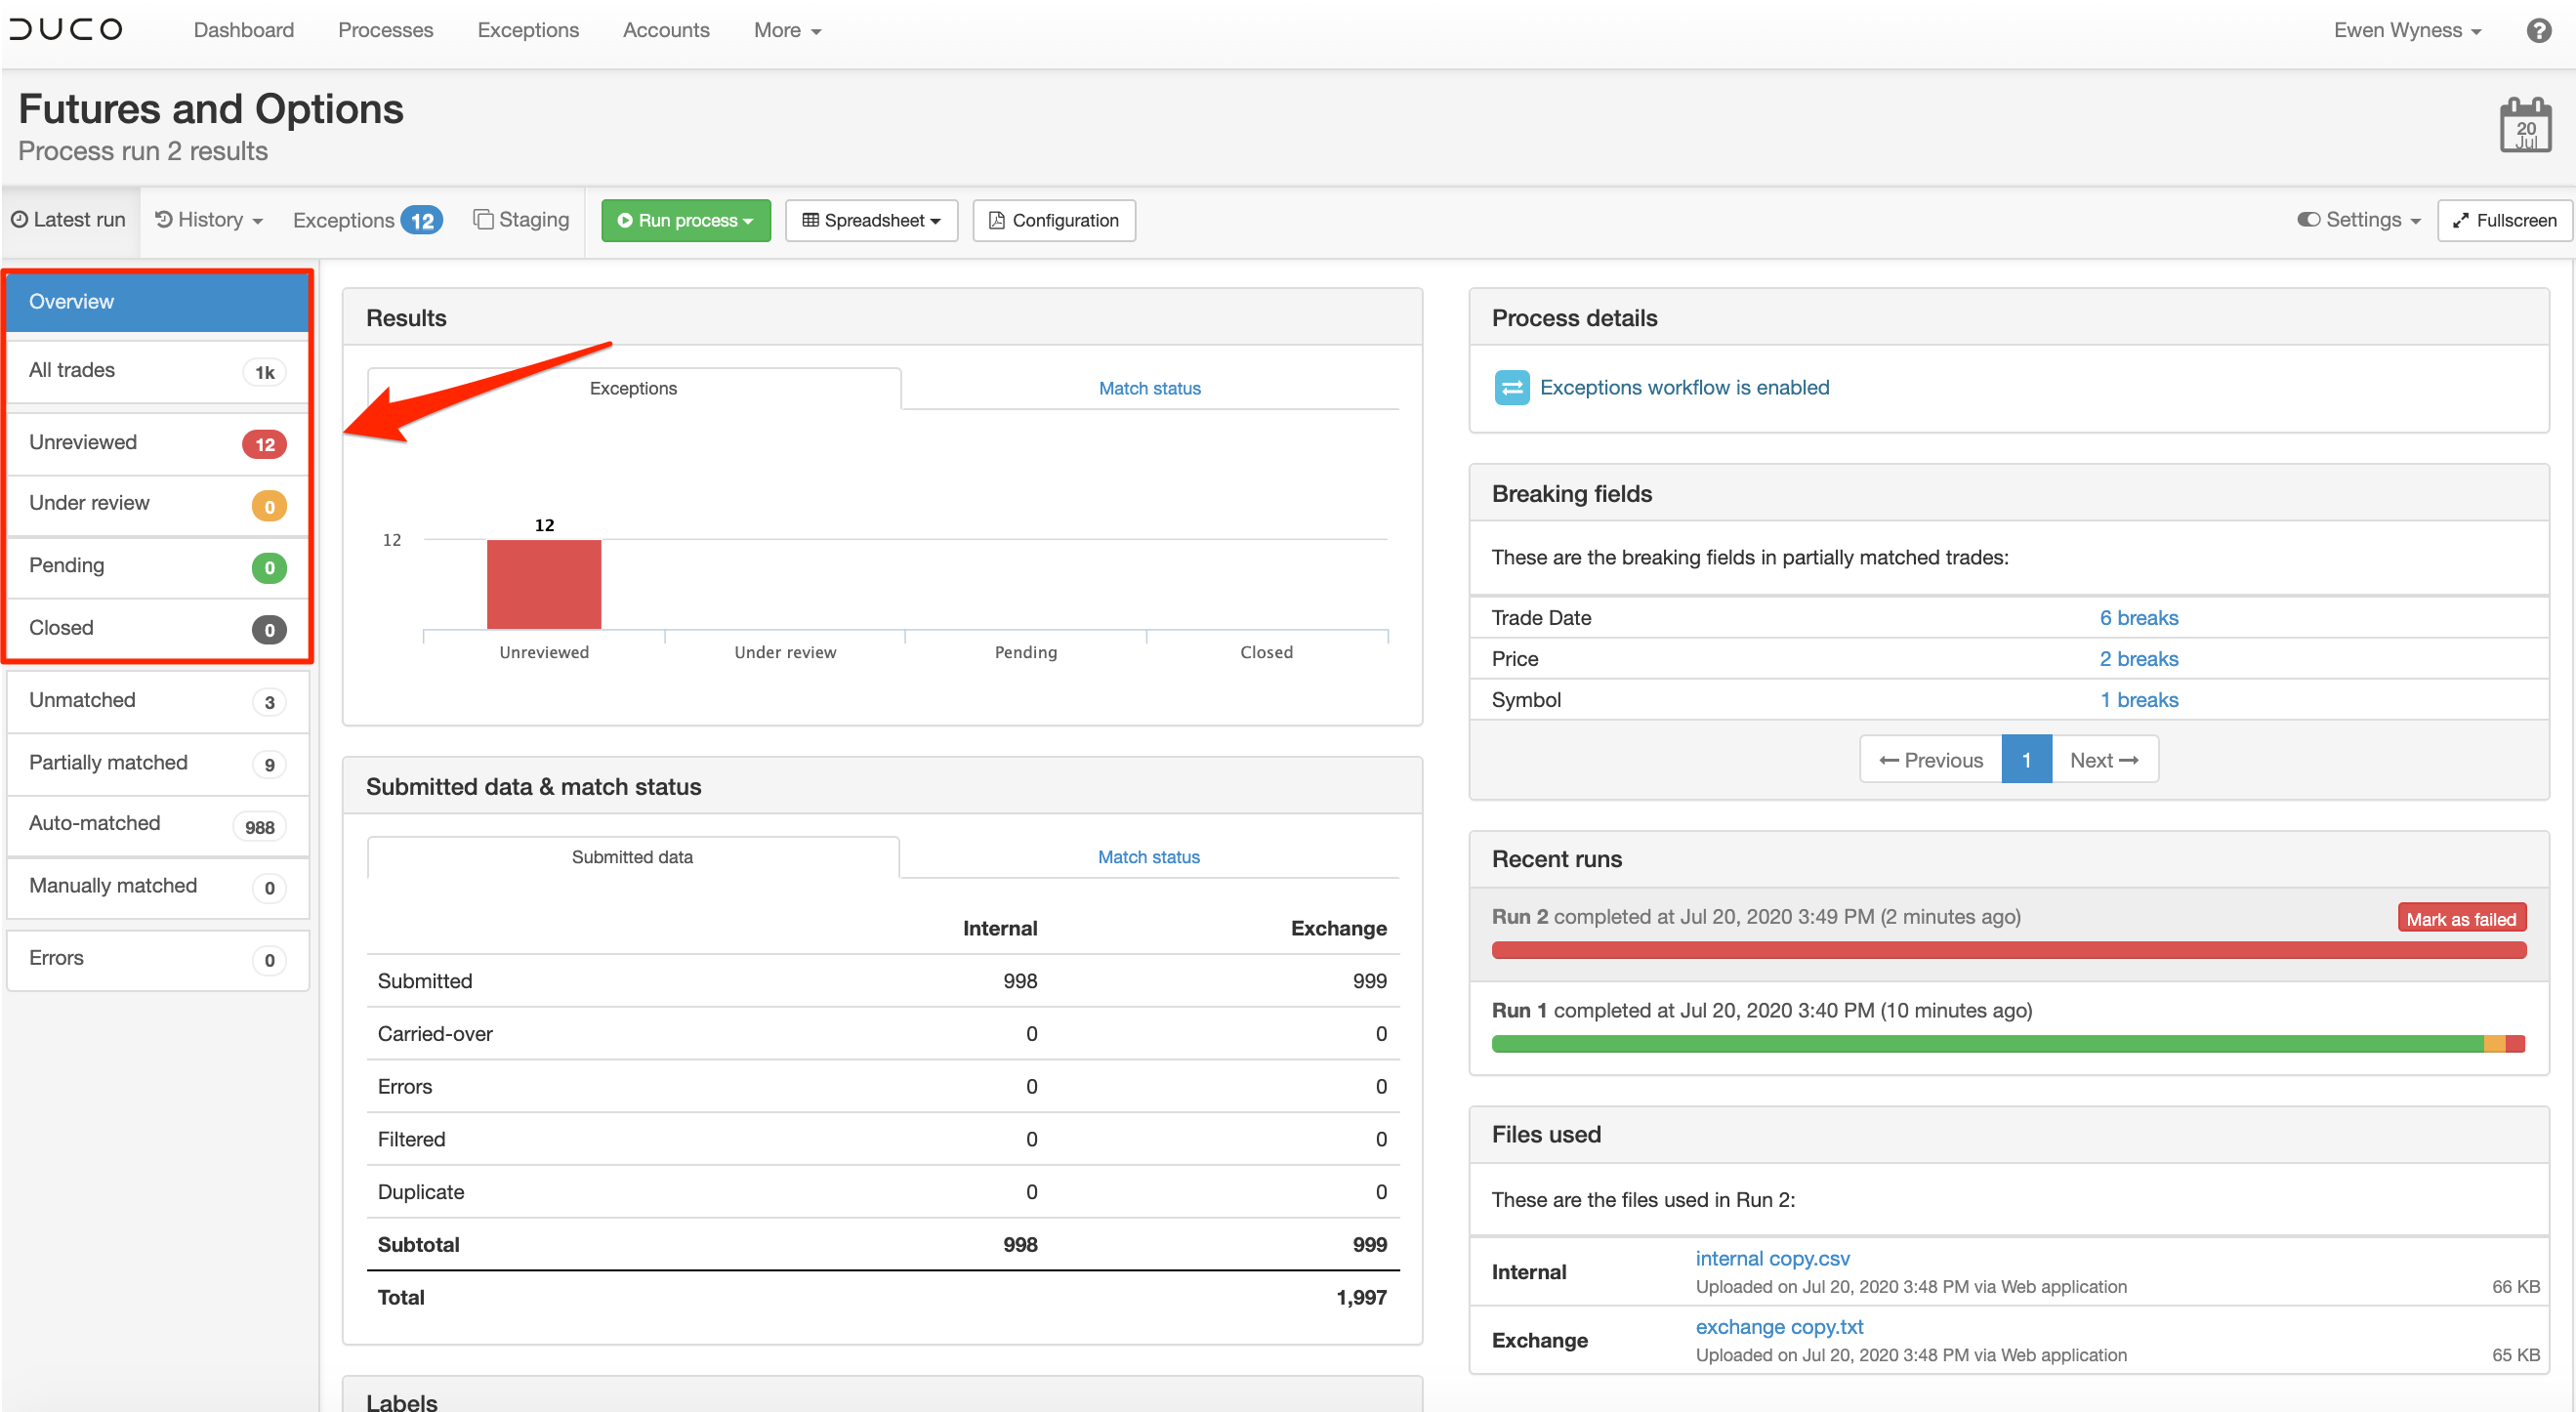Click the Configuration button

coord(1053,220)
